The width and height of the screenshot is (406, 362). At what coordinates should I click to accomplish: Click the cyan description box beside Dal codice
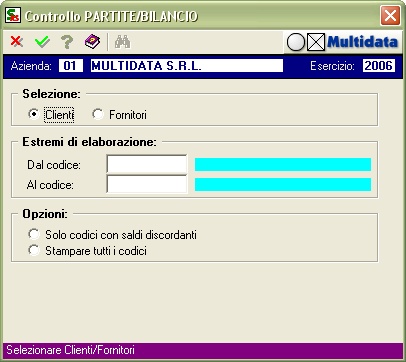click(x=283, y=165)
